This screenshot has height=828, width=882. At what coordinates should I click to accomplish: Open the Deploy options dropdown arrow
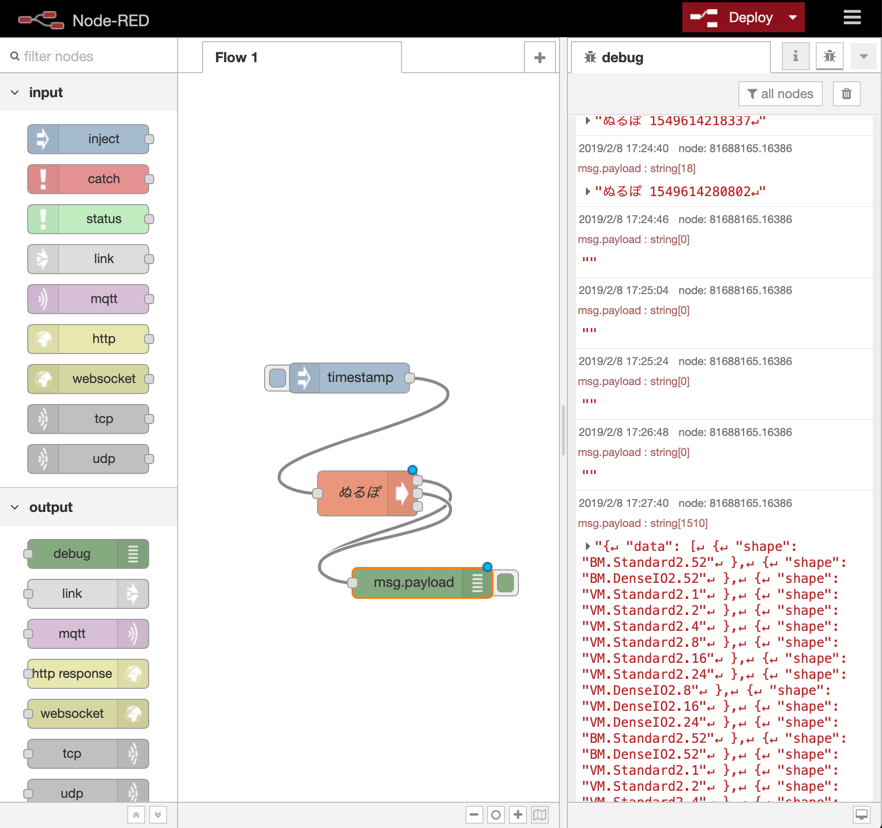(x=793, y=18)
